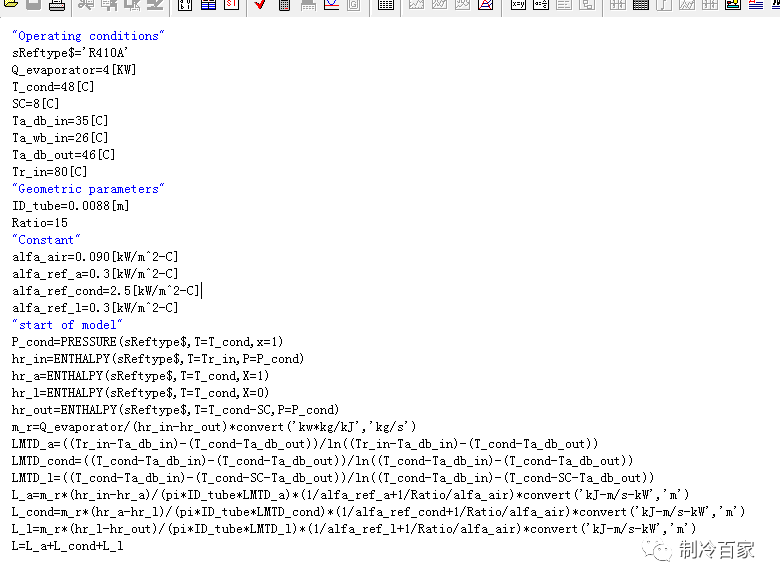Open the Integral Table window icon
The image size is (780, 584).
pos(664,4)
